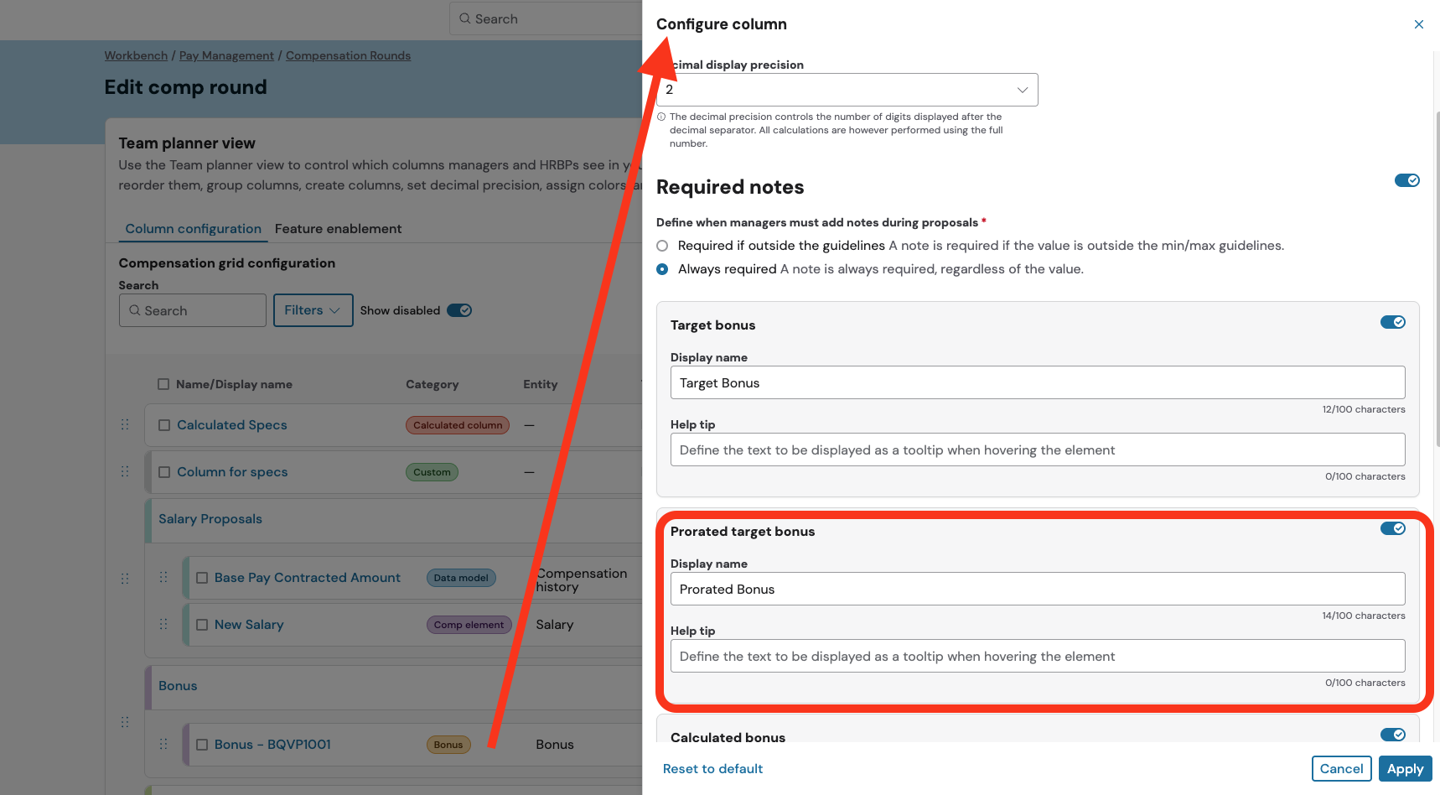Open the Column configuration tab
The image size is (1440, 795).
click(193, 229)
